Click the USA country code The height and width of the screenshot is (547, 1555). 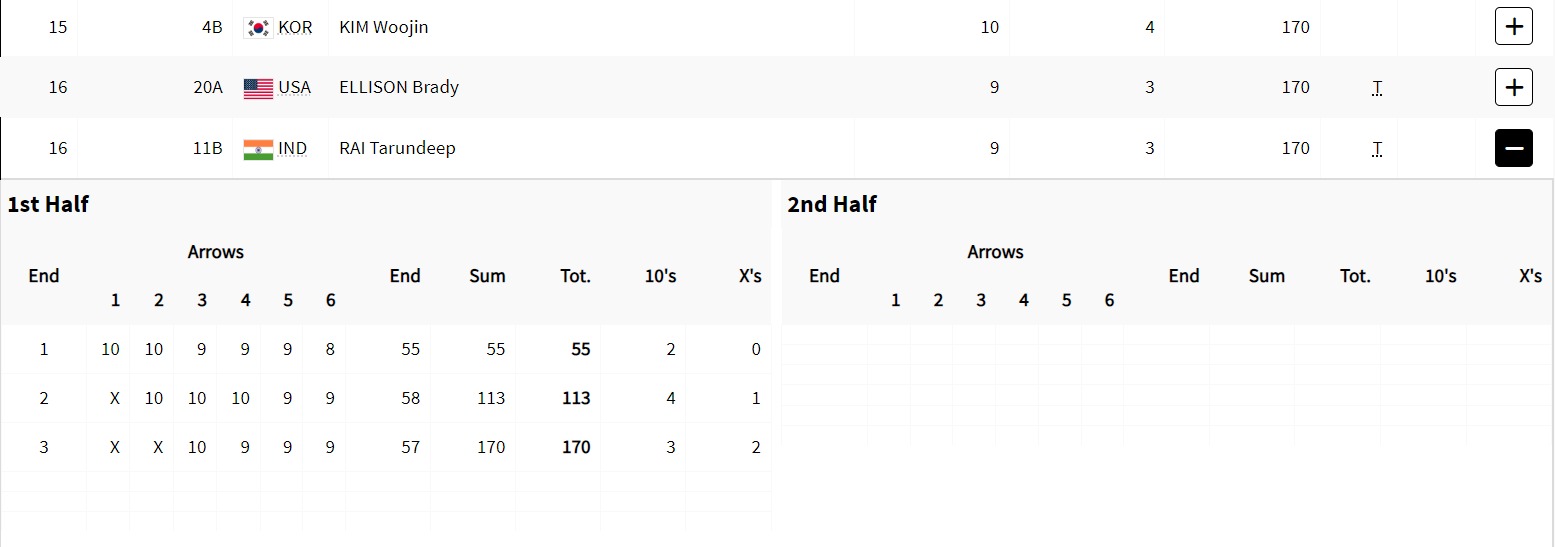tap(294, 87)
